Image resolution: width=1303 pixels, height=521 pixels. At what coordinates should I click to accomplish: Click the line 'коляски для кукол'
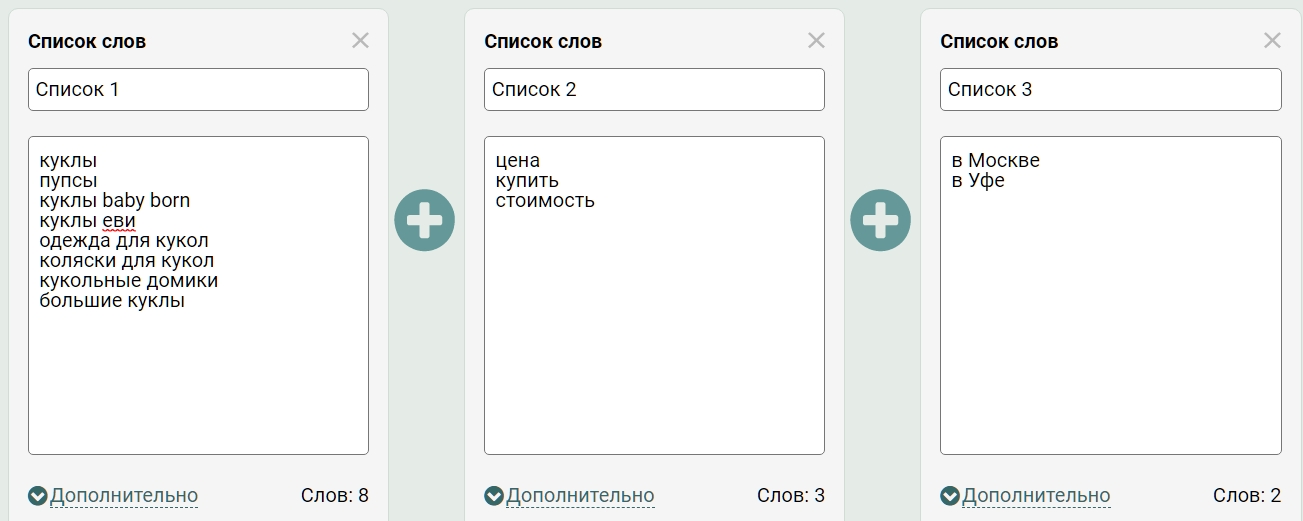point(127,260)
